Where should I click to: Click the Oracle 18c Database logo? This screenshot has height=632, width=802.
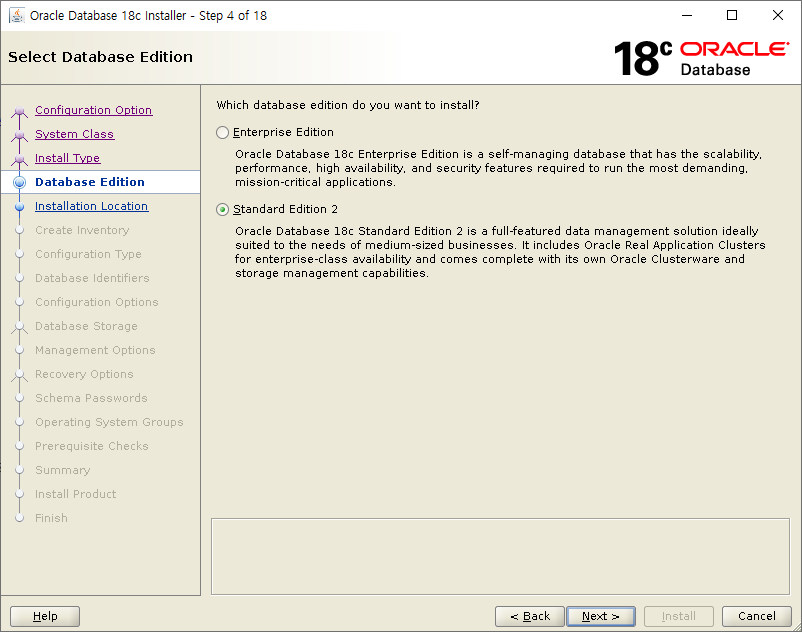tap(701, 58)
